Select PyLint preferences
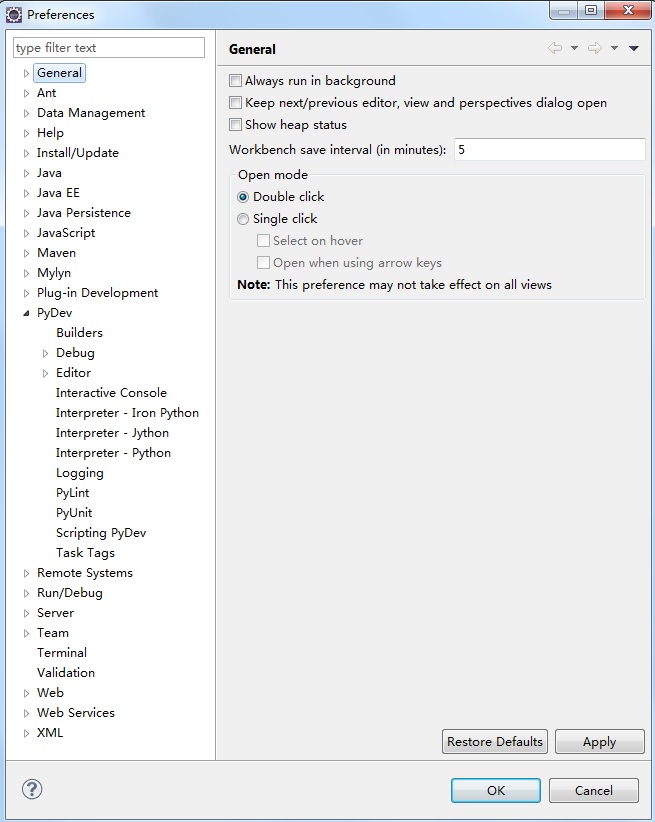655x822 pixels. pos(72,493)
